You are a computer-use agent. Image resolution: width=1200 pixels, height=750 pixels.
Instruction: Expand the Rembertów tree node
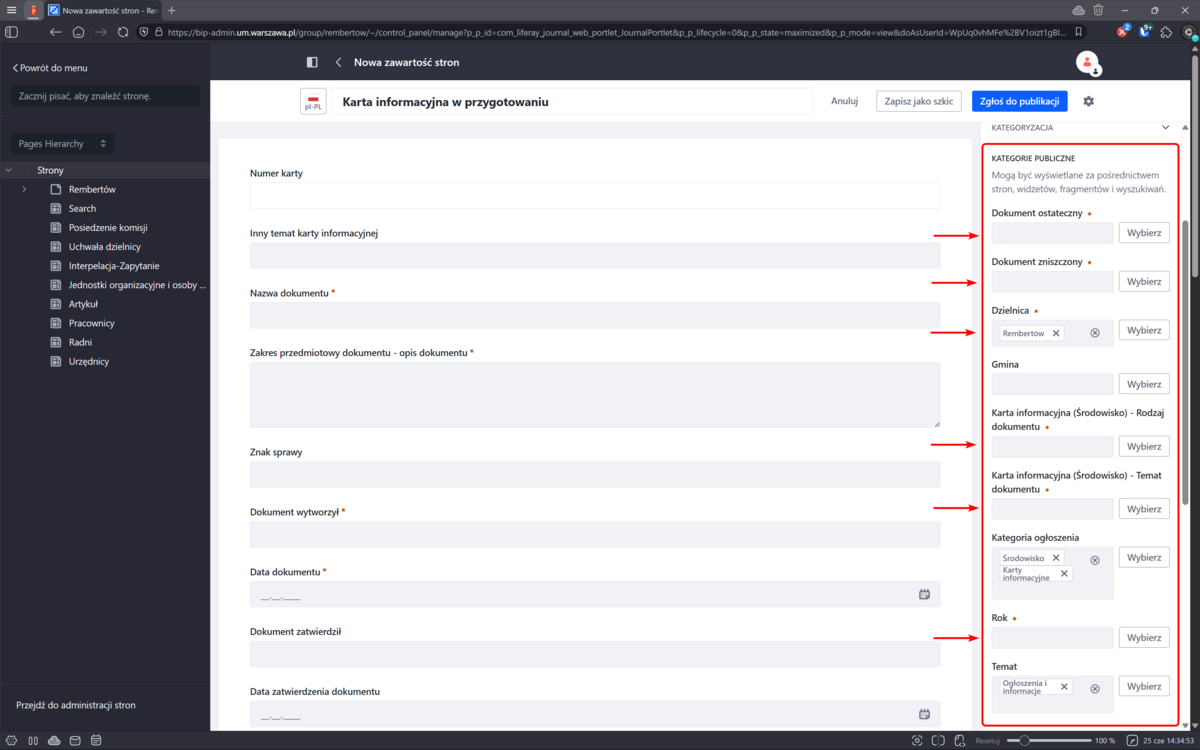tap(24, 190)
